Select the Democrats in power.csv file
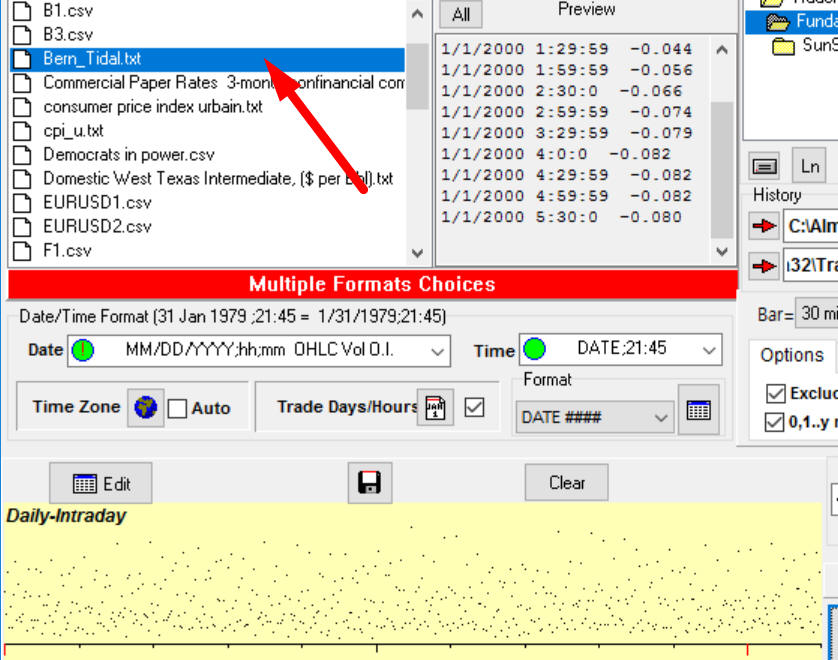 129,155
